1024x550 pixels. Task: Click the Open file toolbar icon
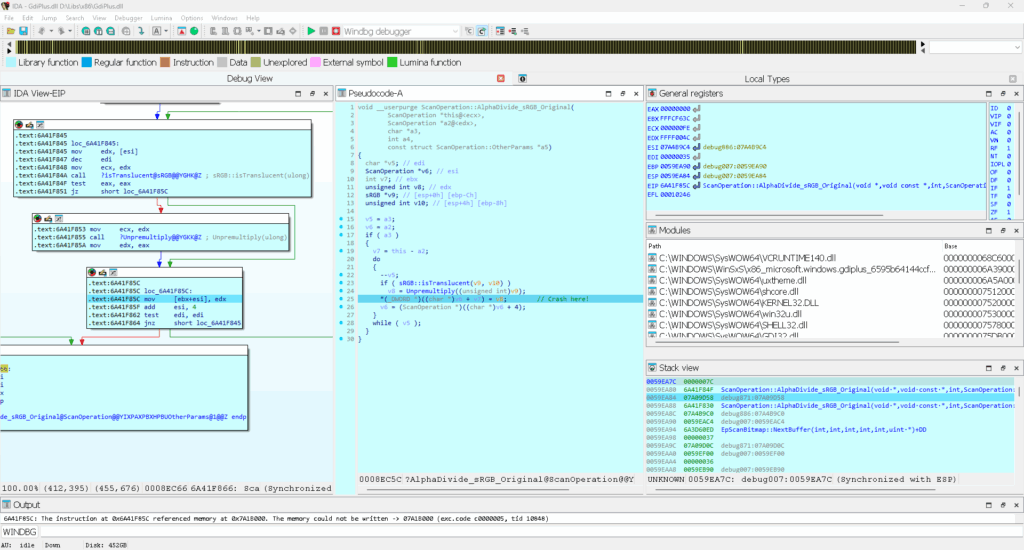point(10,32)
